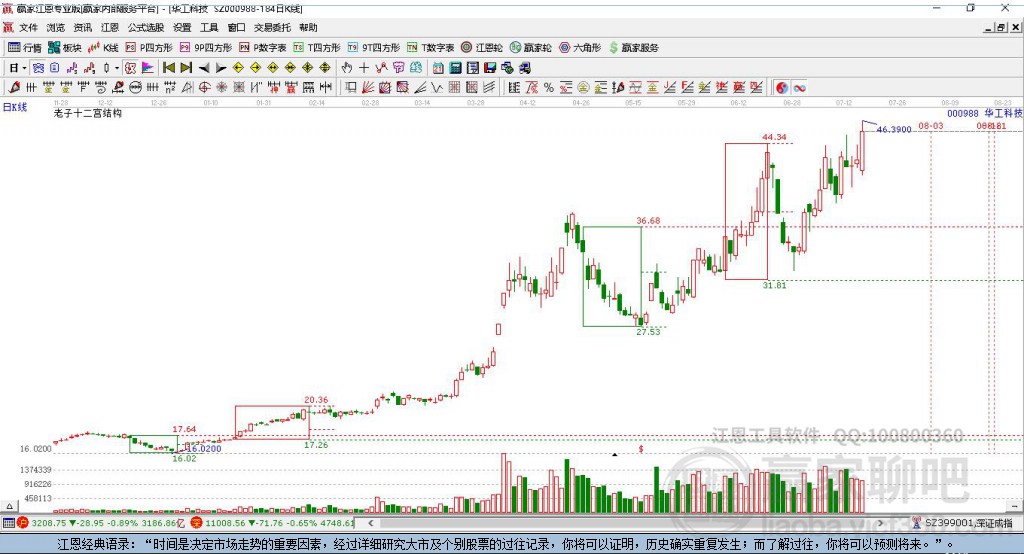The image size is (1024, 554).
Task: Open the 日 period dropdown
Action: pyautogui.click(x=18, y=68)
